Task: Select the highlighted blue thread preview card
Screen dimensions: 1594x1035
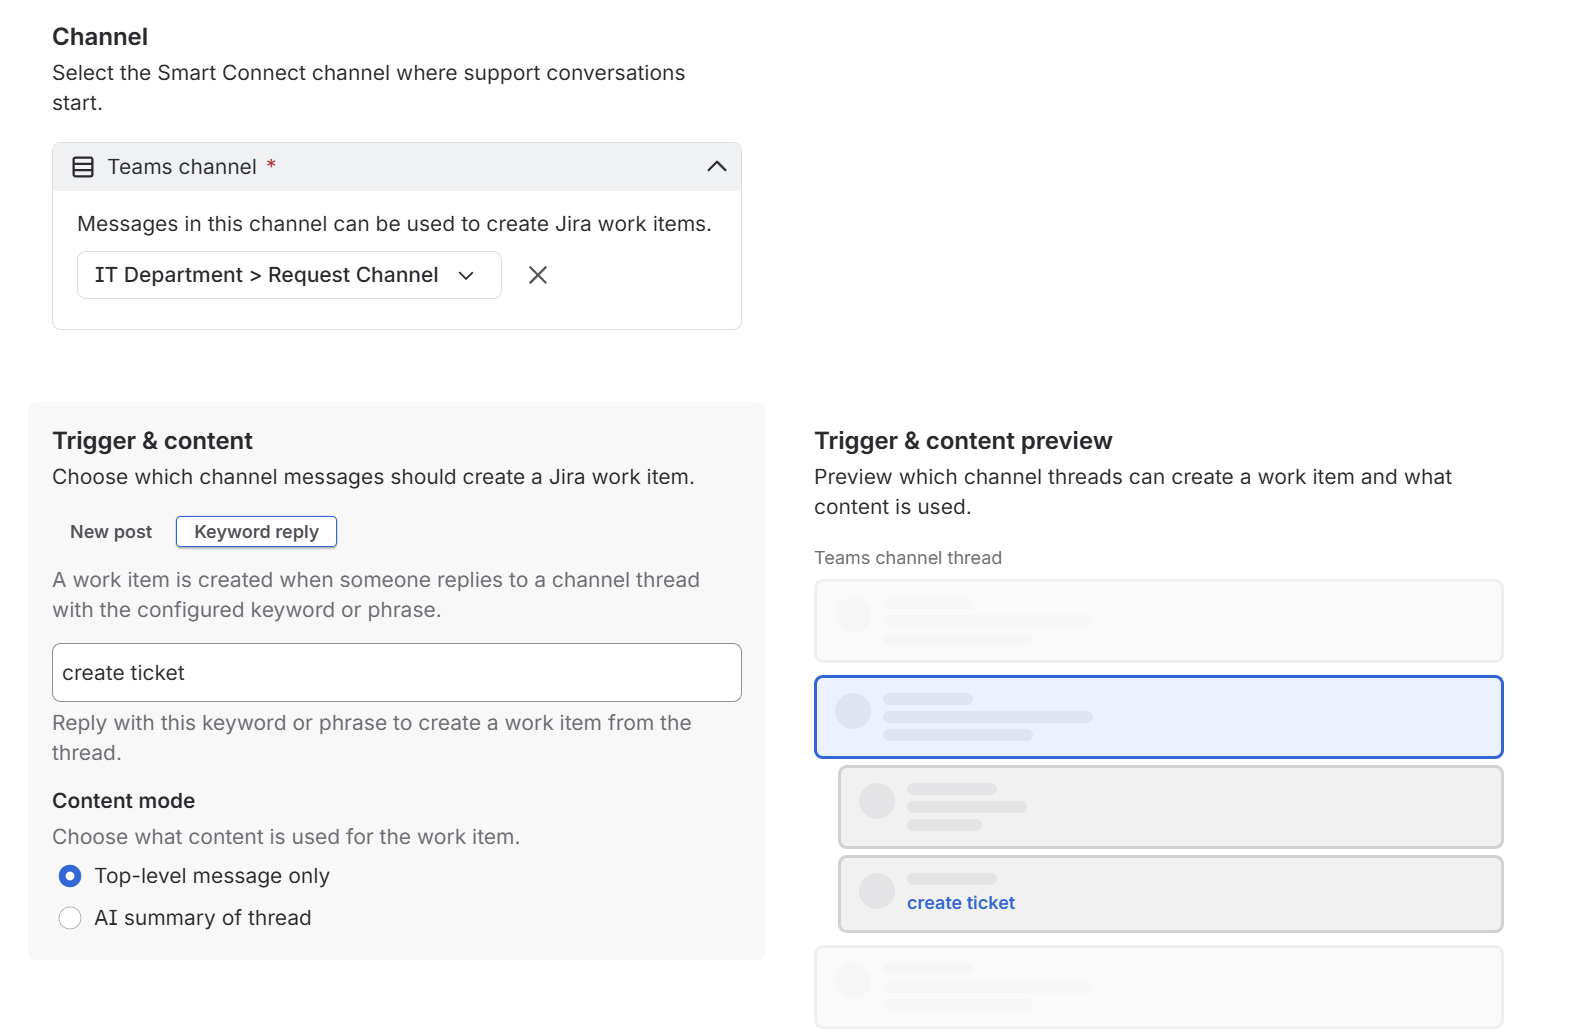Action: [x=1159, y=717]
